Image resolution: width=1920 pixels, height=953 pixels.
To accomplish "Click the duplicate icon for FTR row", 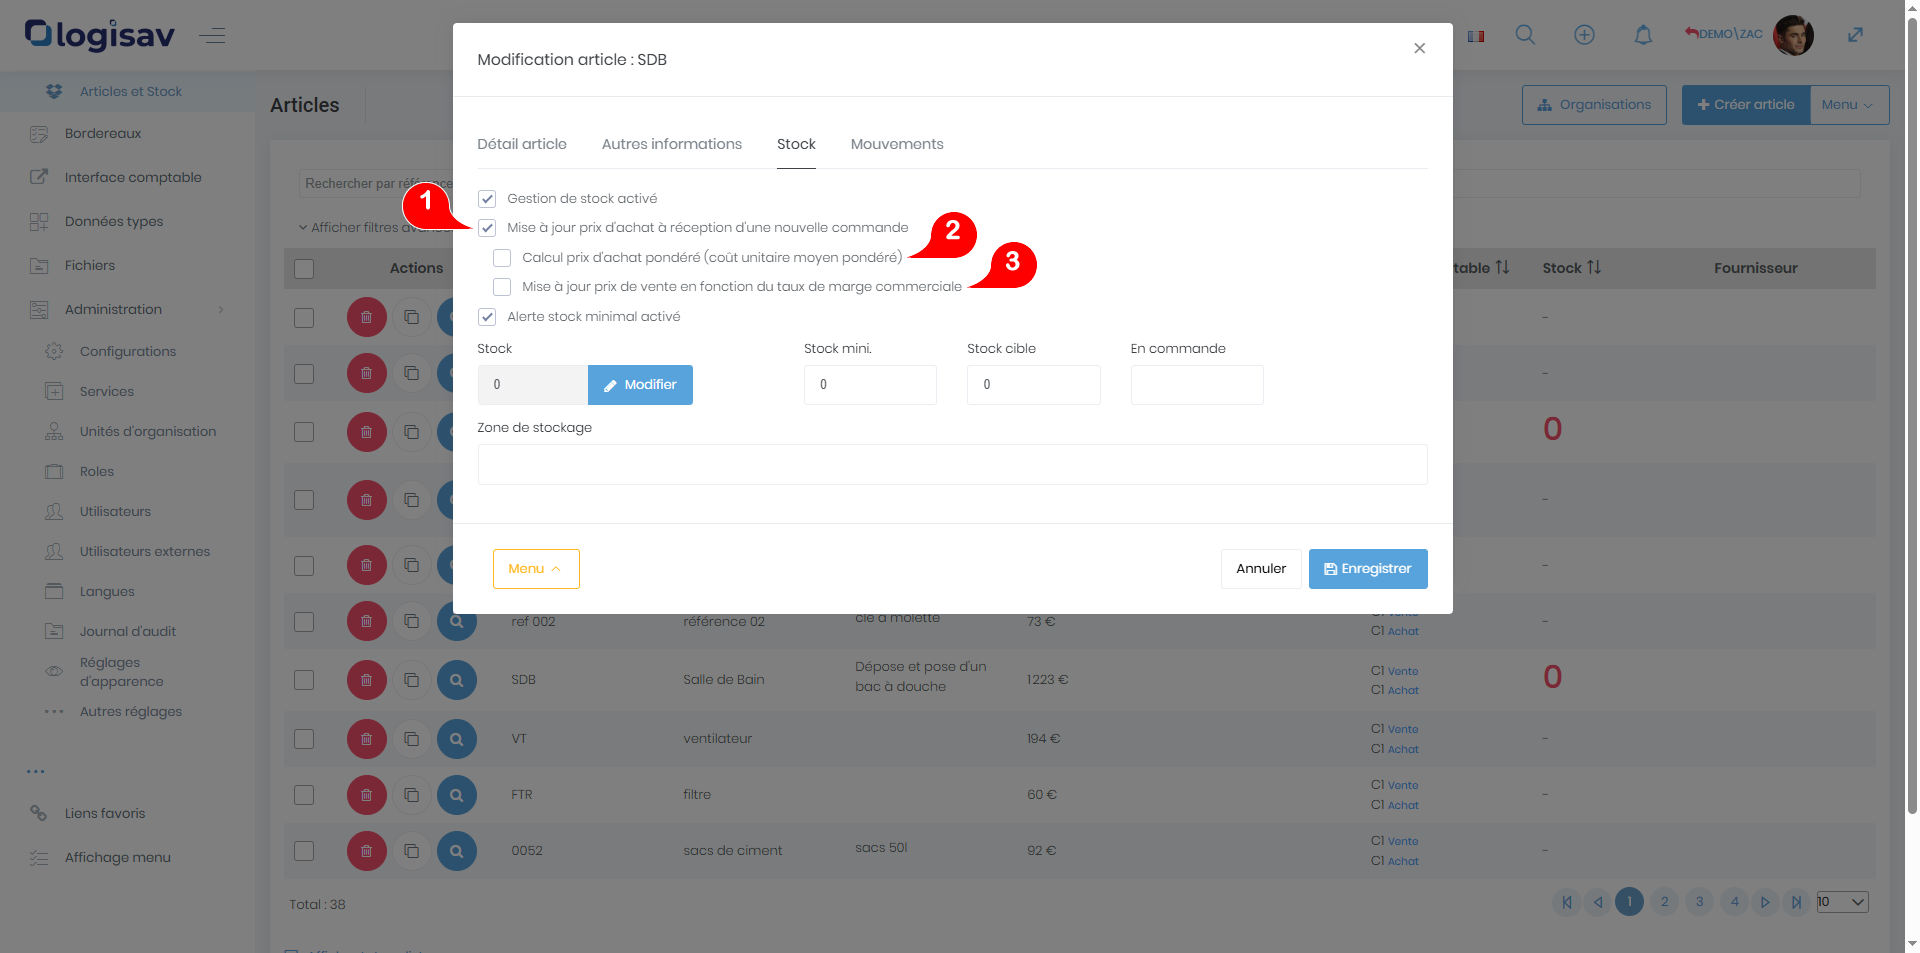I will 411,795.
